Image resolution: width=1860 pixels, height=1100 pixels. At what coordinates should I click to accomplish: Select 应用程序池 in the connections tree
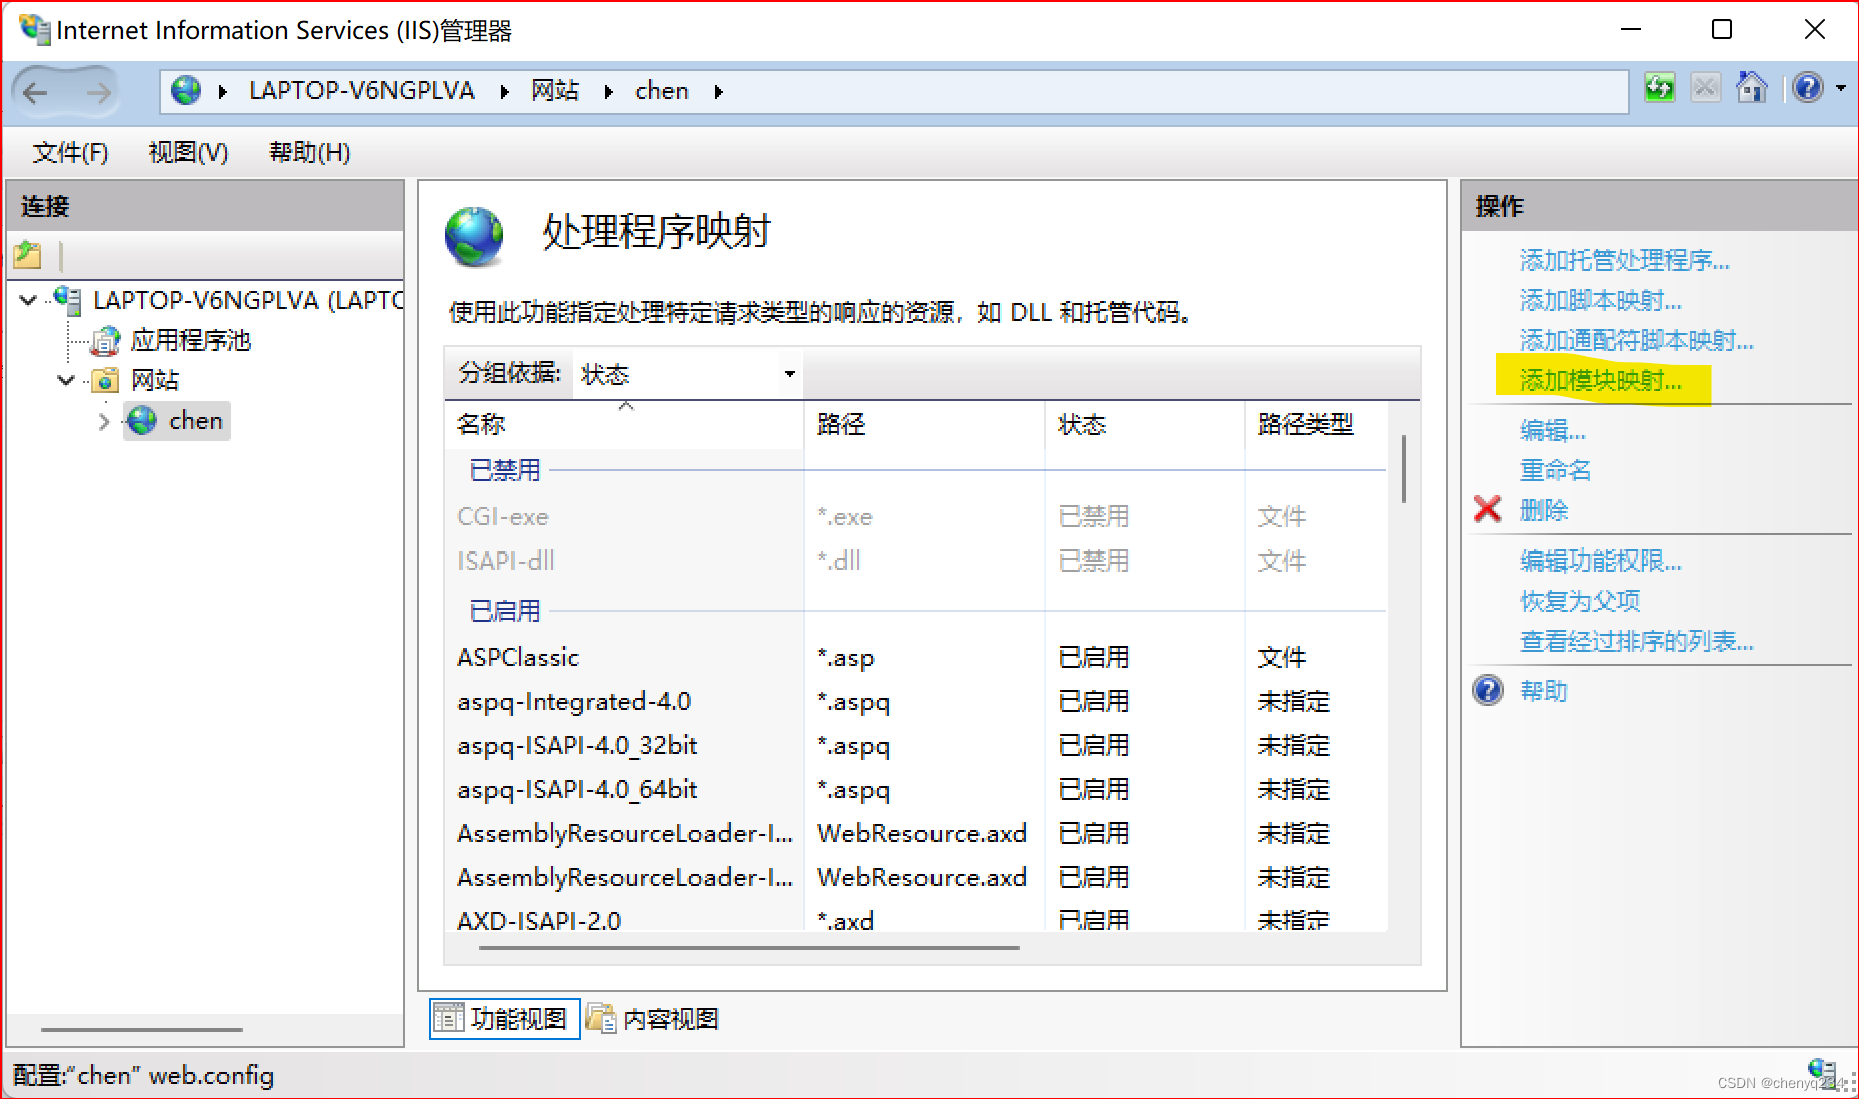[192, 340]
